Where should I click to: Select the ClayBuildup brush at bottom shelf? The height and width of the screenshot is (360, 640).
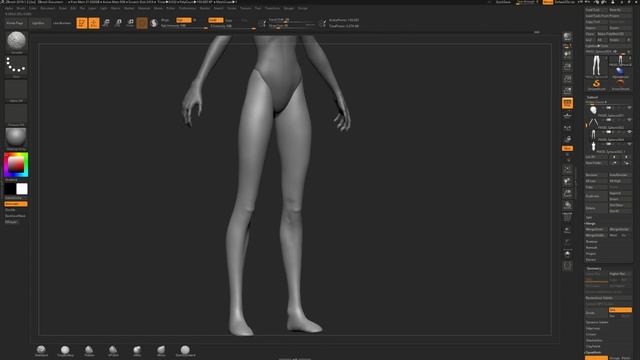[x=65, y=350]
